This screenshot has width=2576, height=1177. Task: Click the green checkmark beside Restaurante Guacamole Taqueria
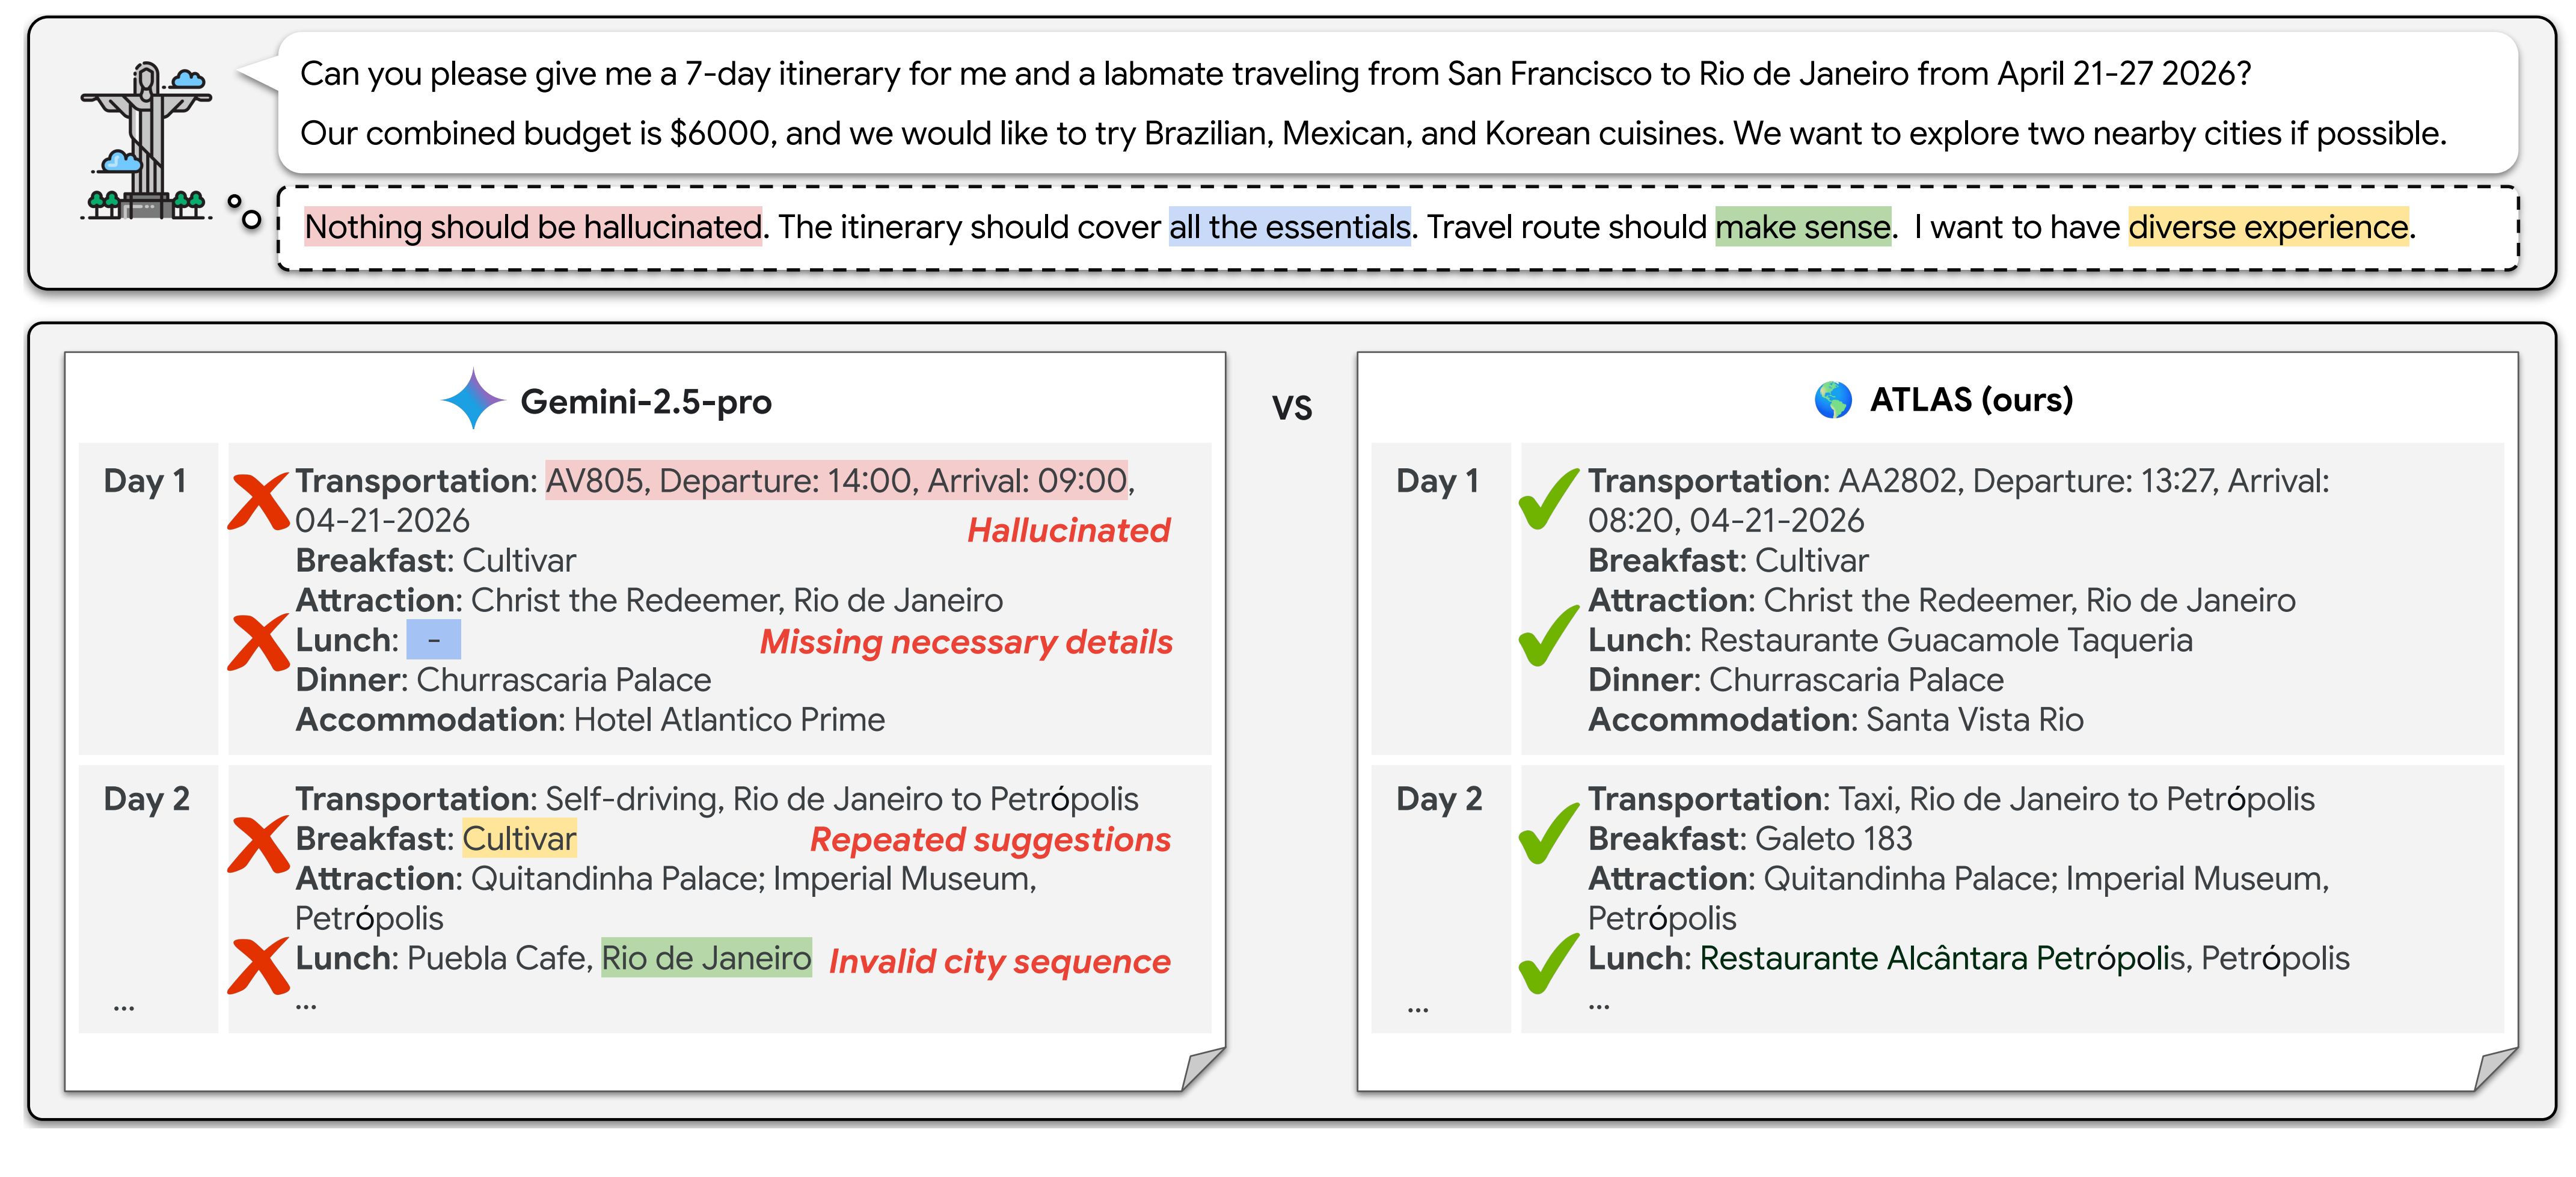pyautogui.click(x=1547, y=636)
